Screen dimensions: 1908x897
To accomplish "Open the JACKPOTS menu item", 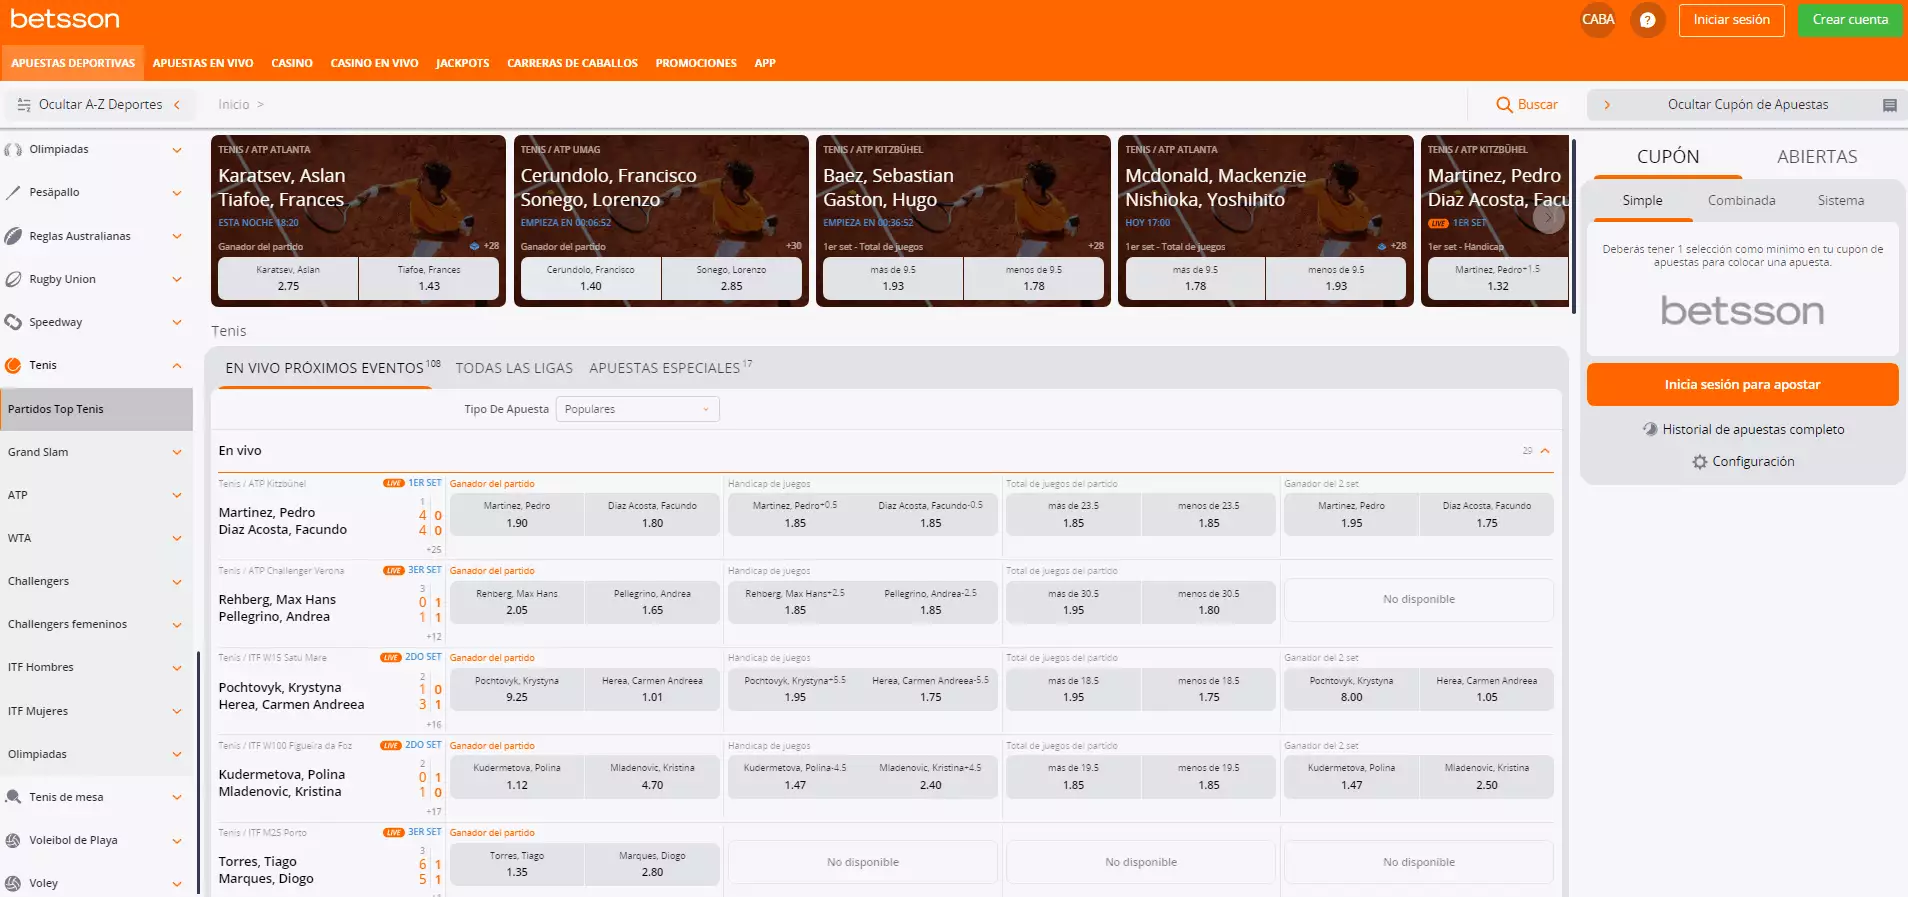I will tap(462, 63).
